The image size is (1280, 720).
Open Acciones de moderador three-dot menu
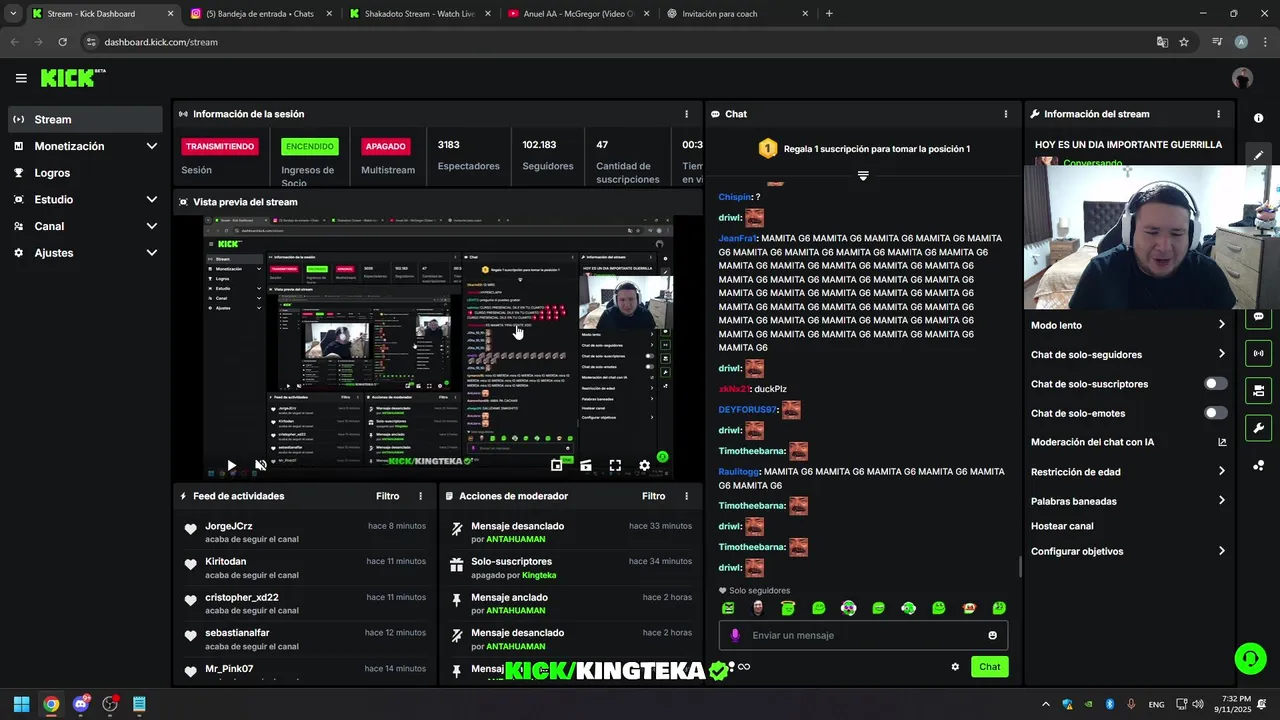[x=686, y=496]
